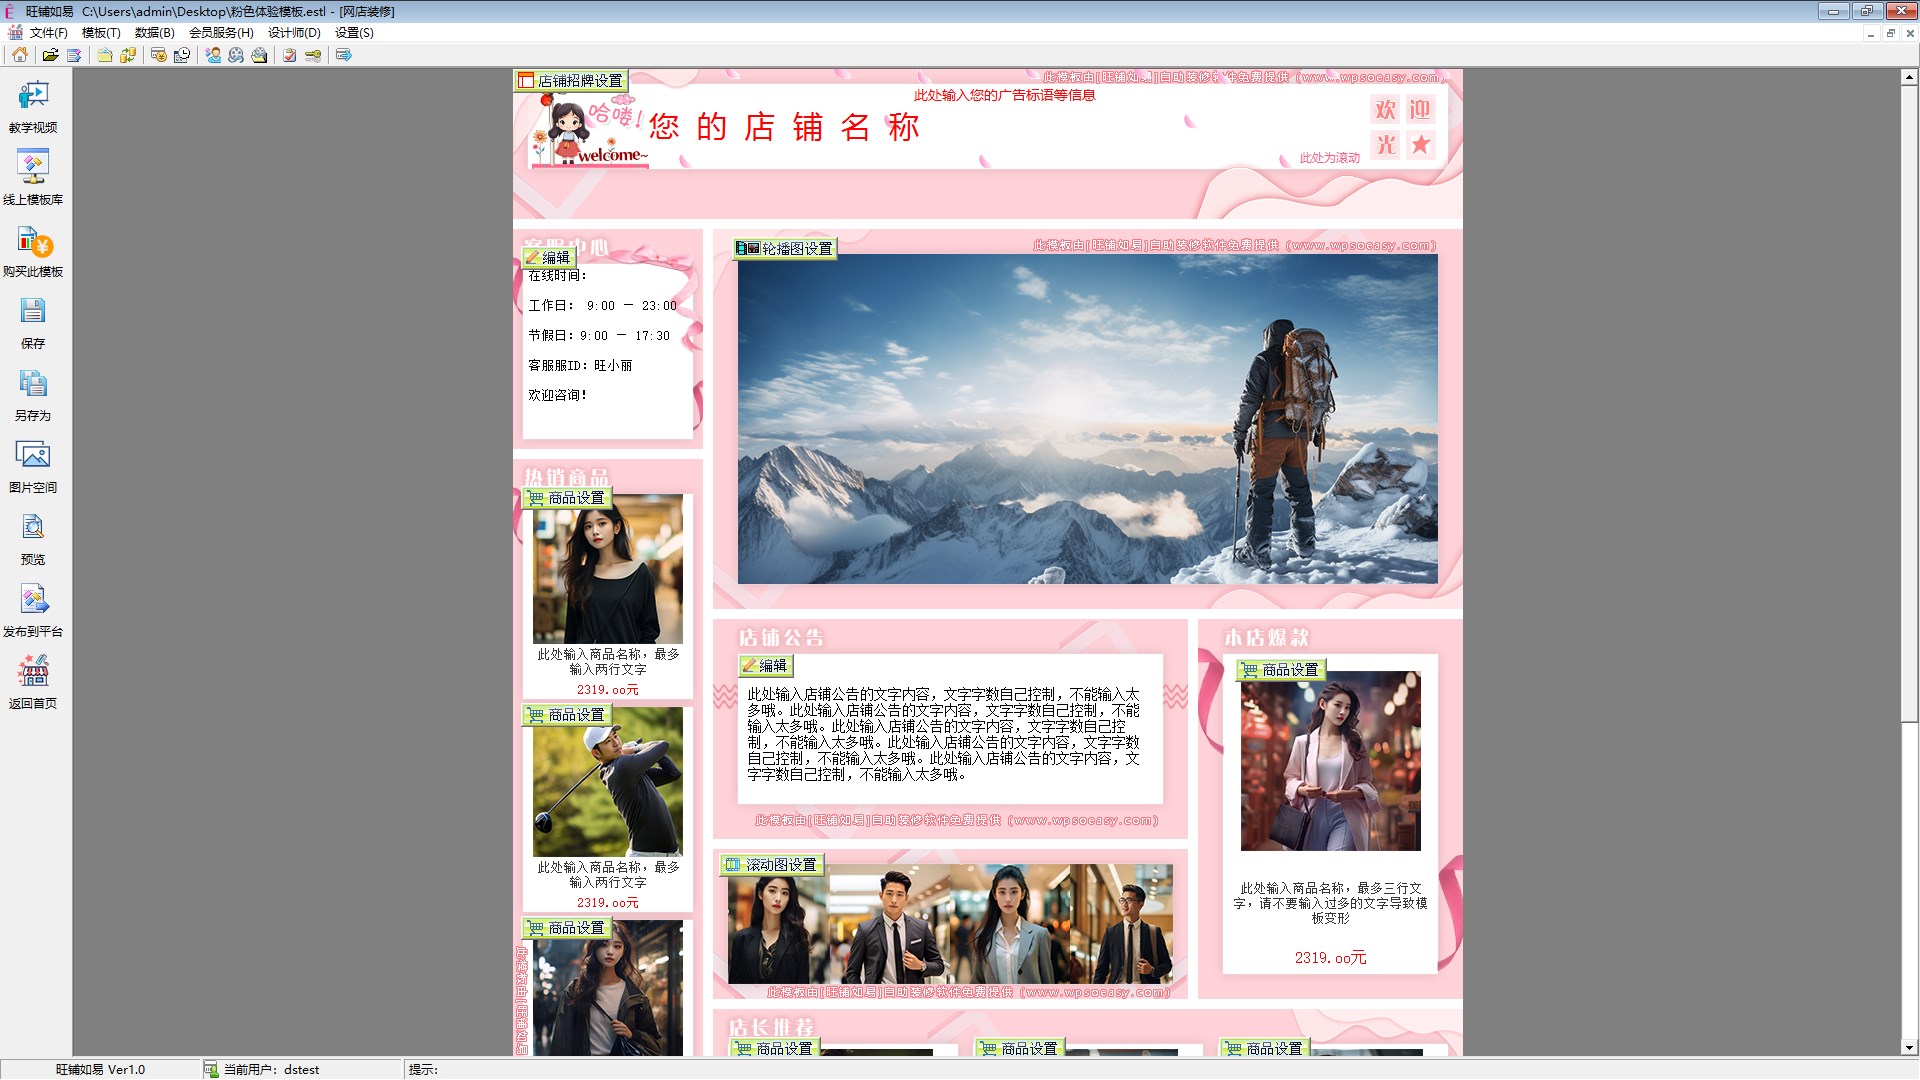Image resolution: width=1920 pixels, height=1080 pixels.
Task: Open the 会员服务(H) menu
Action: pos(221,32)
